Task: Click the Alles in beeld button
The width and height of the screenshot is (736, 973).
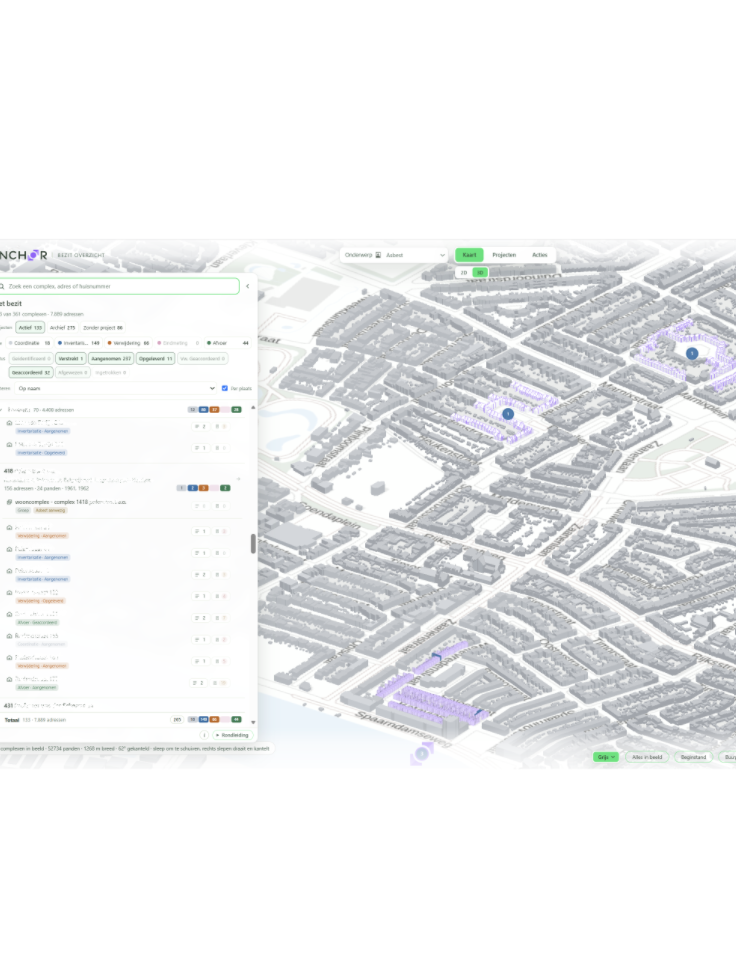Action: (647, 757)
